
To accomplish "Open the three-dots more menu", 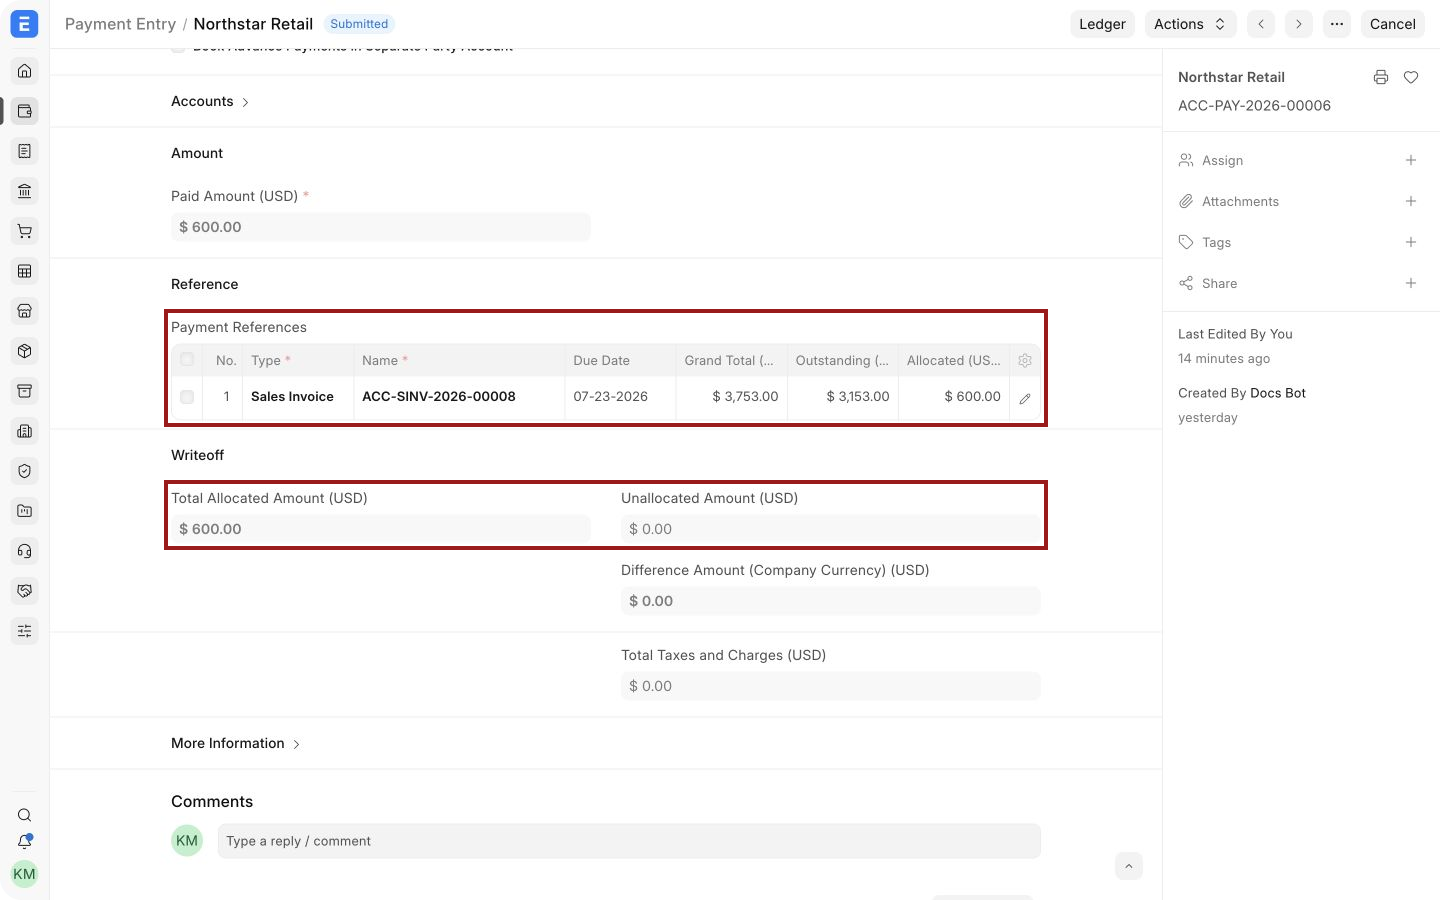I will pos(1337,24).
